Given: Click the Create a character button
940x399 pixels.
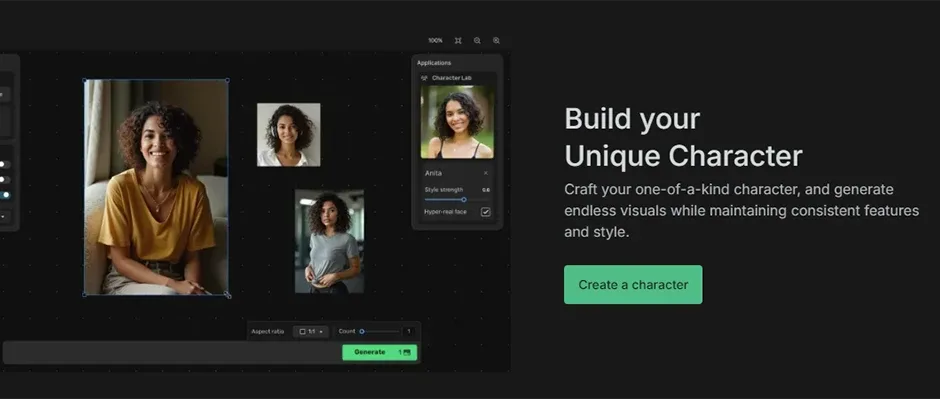Looking at the screenshot, I should [x=632, y=285].
